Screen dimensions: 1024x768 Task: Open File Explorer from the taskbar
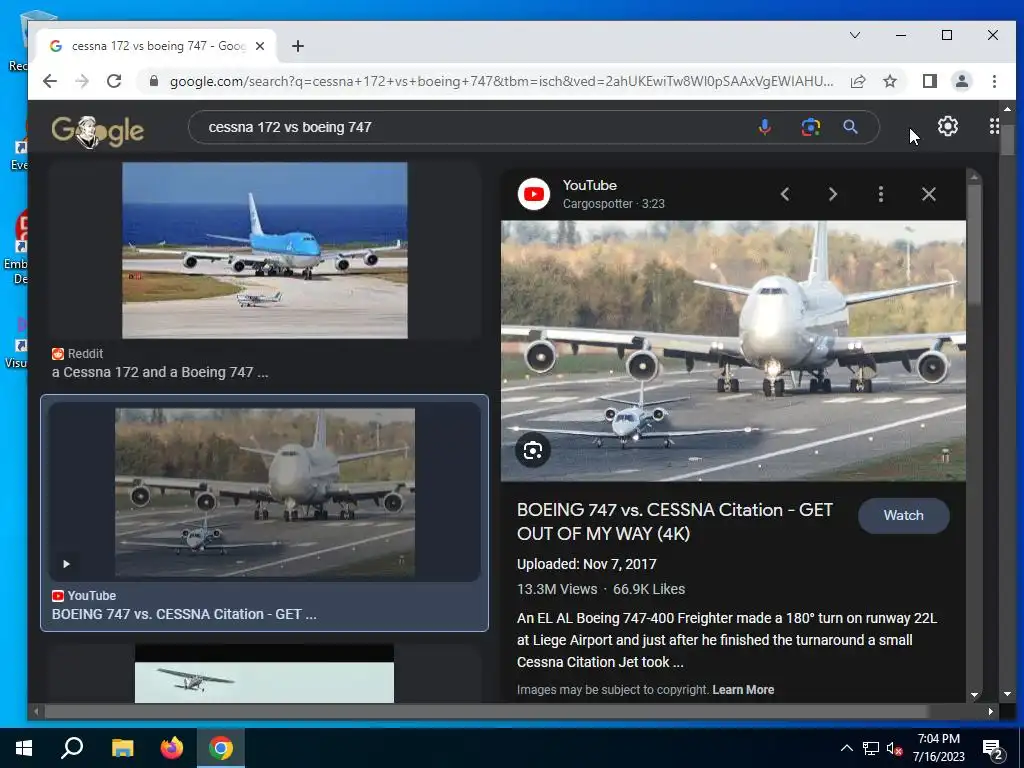122,748
